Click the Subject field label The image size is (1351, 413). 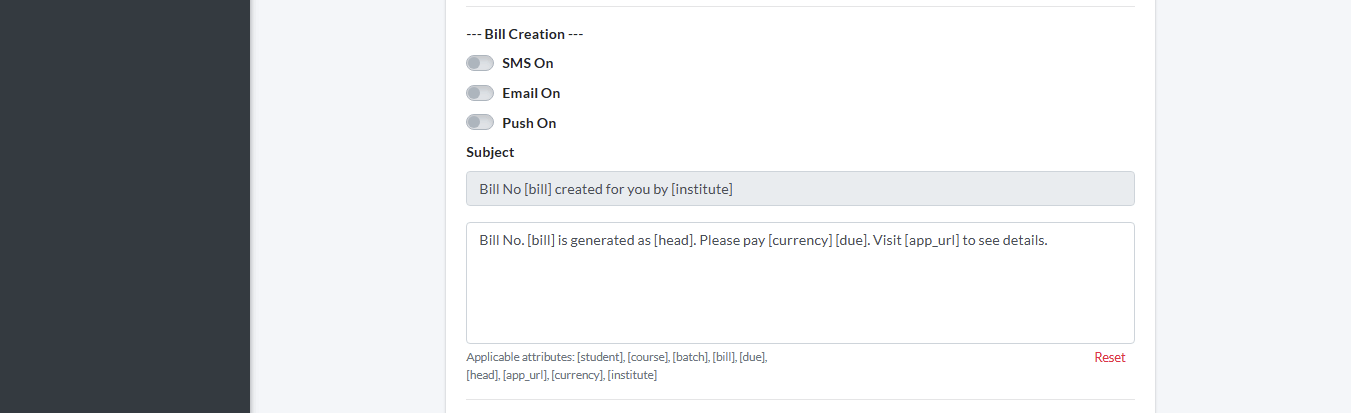[x=490, y=153]
